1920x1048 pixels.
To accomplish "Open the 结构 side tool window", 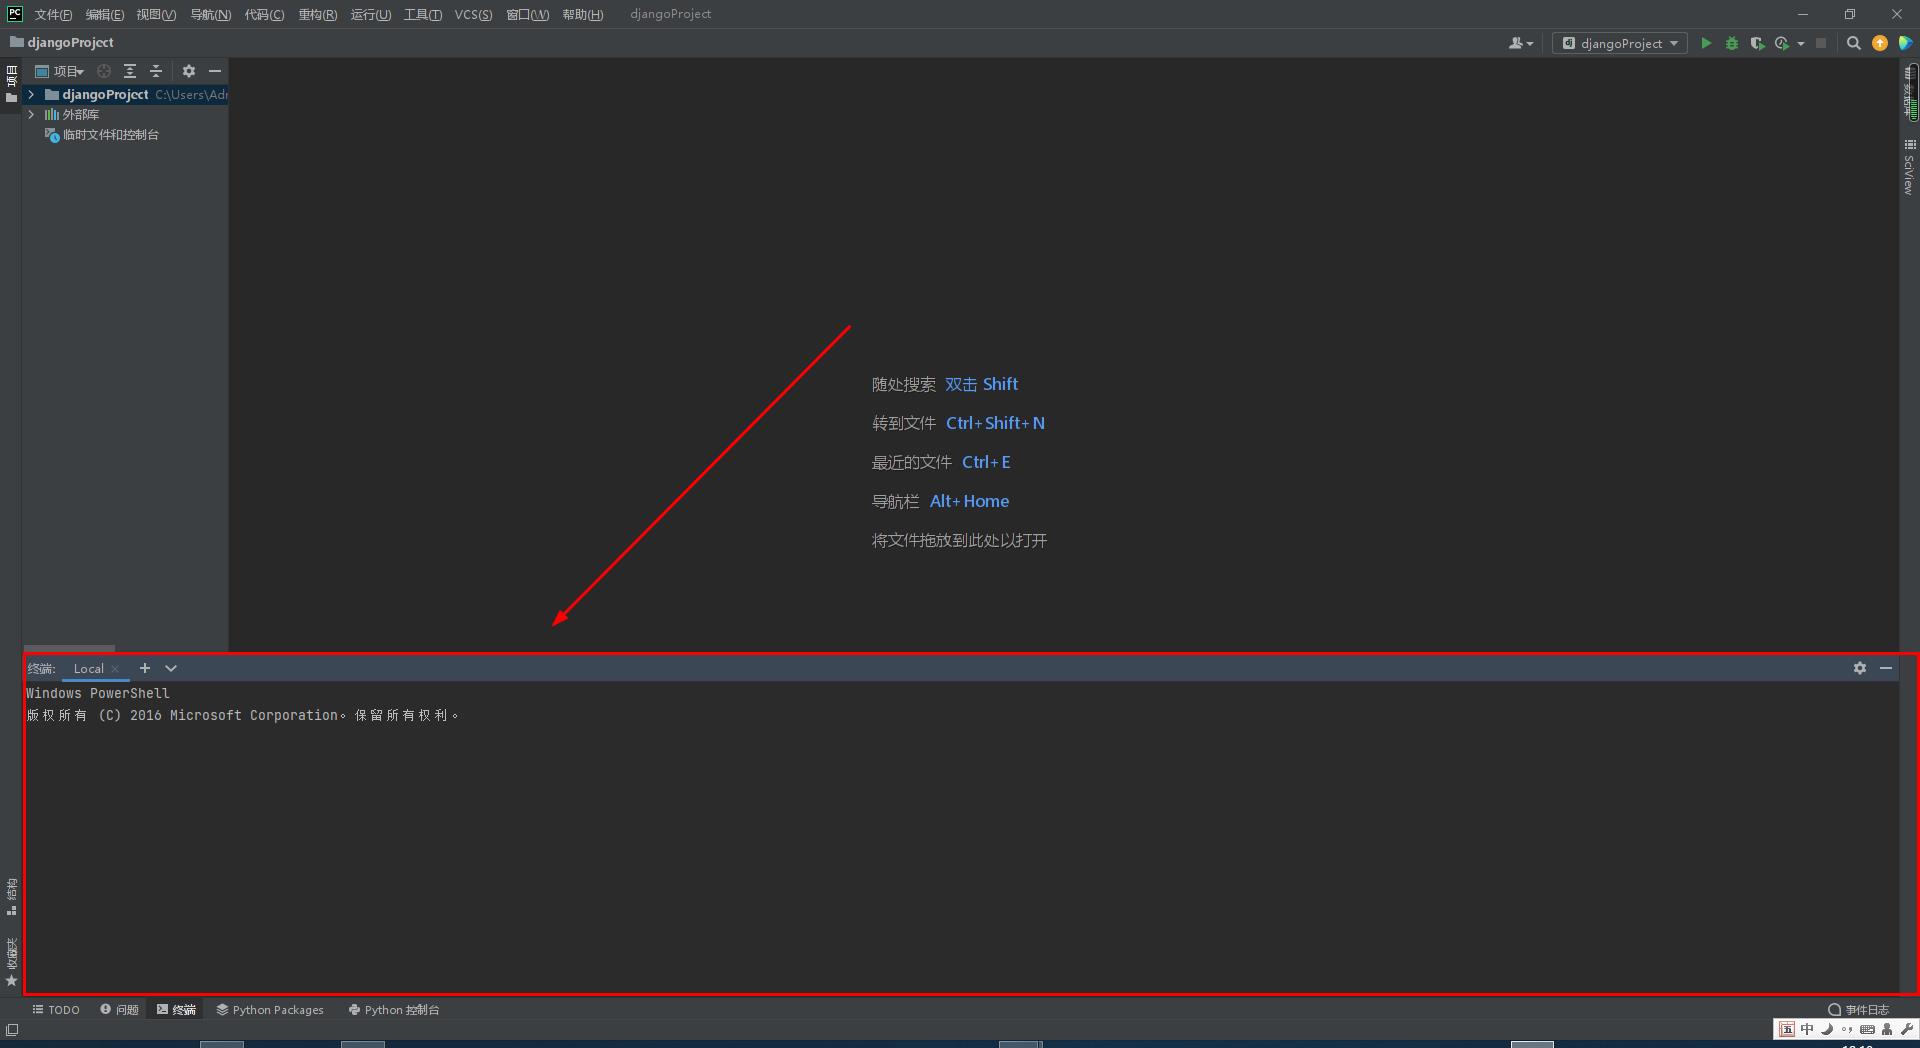I will pyautogui.click(x=12, y=897).
